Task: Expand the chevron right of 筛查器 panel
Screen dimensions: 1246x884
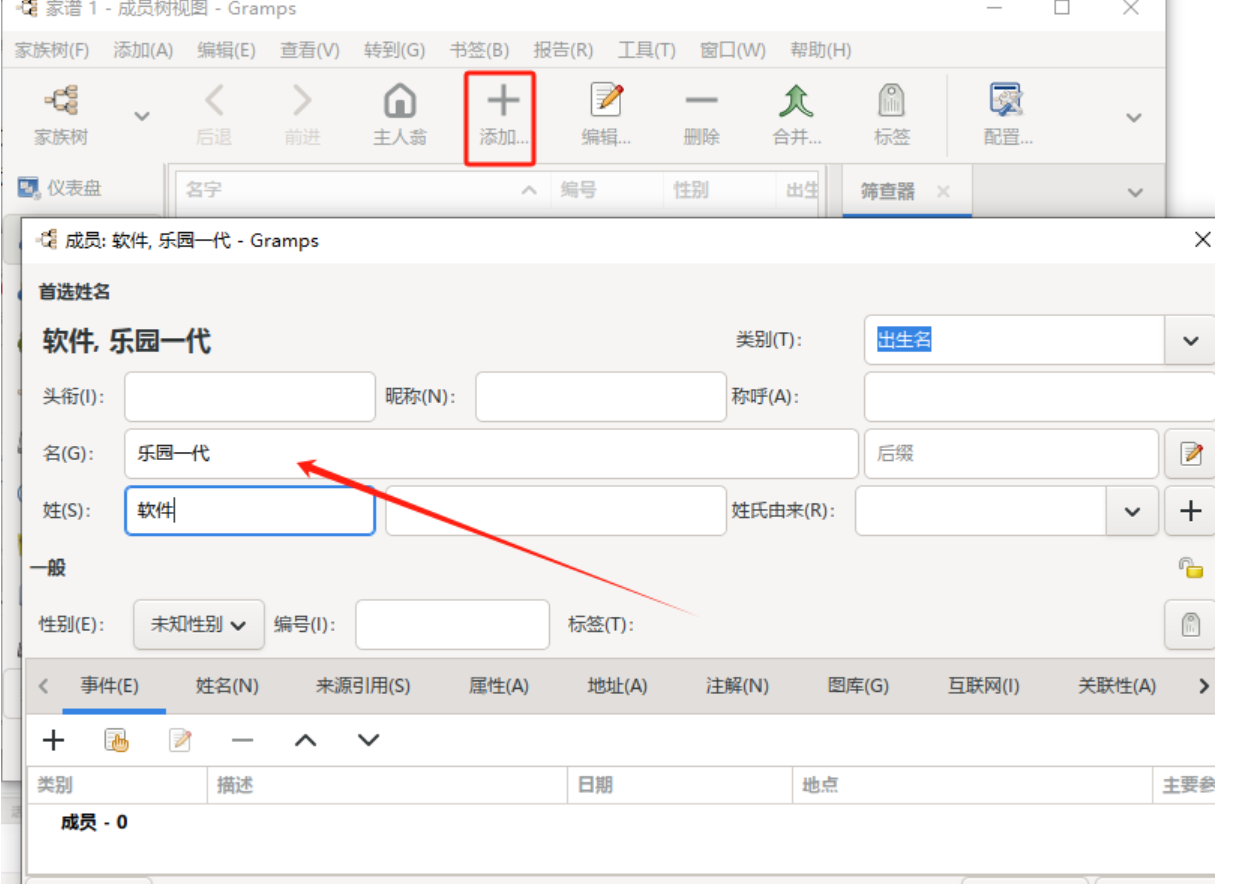Action: [1135, 192]
